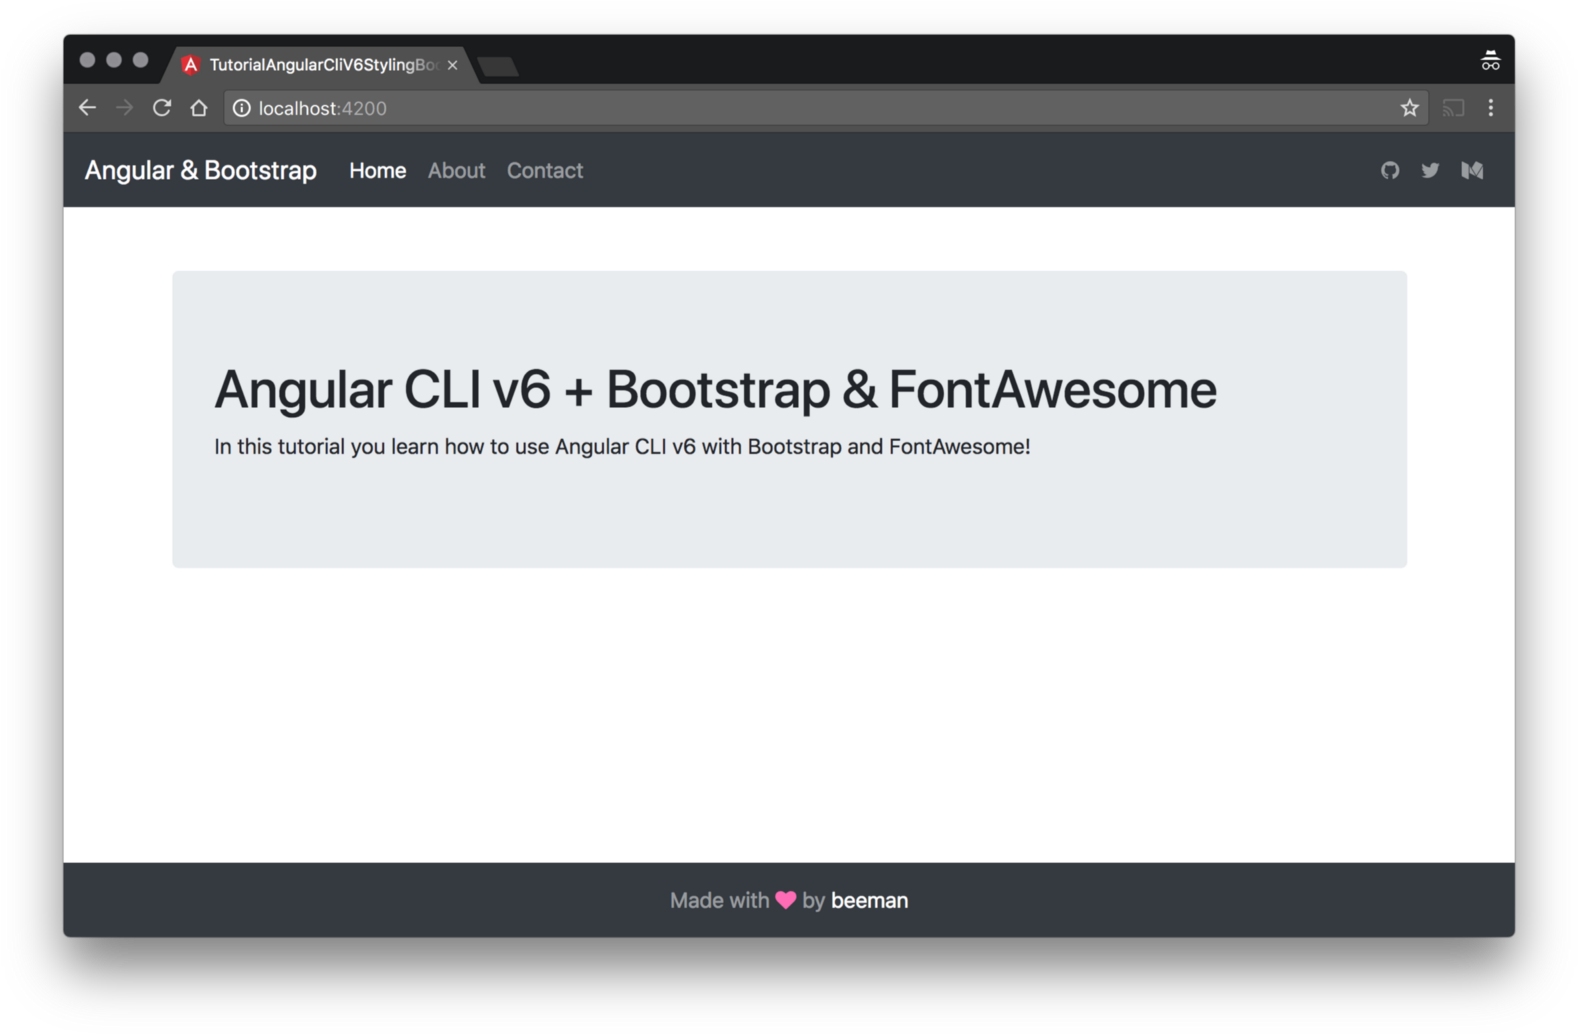1578x1034 pixels.
Task: Bookmark this page with the star icon
Action: click(1409, 108)
